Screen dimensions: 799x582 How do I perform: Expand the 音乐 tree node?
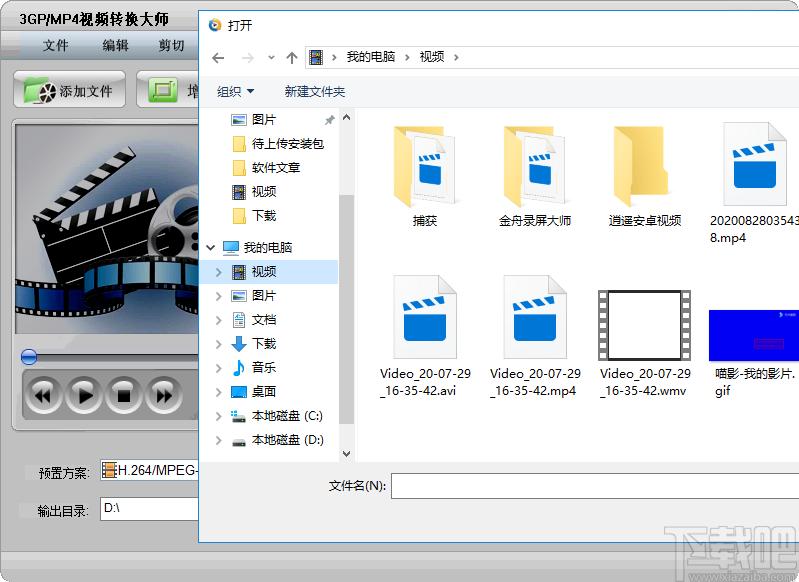coord(219,368)
